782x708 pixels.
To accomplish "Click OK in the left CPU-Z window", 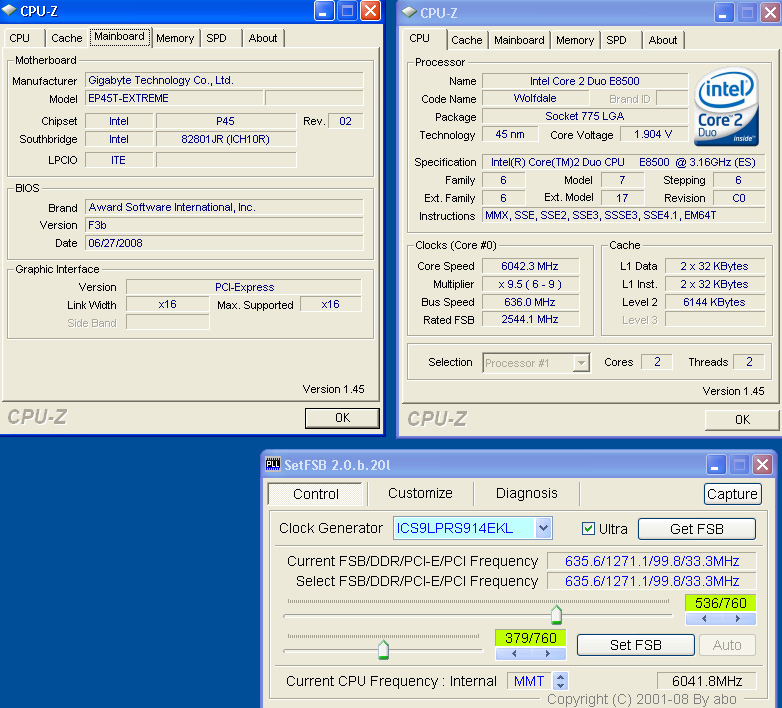I will [342, 418].
